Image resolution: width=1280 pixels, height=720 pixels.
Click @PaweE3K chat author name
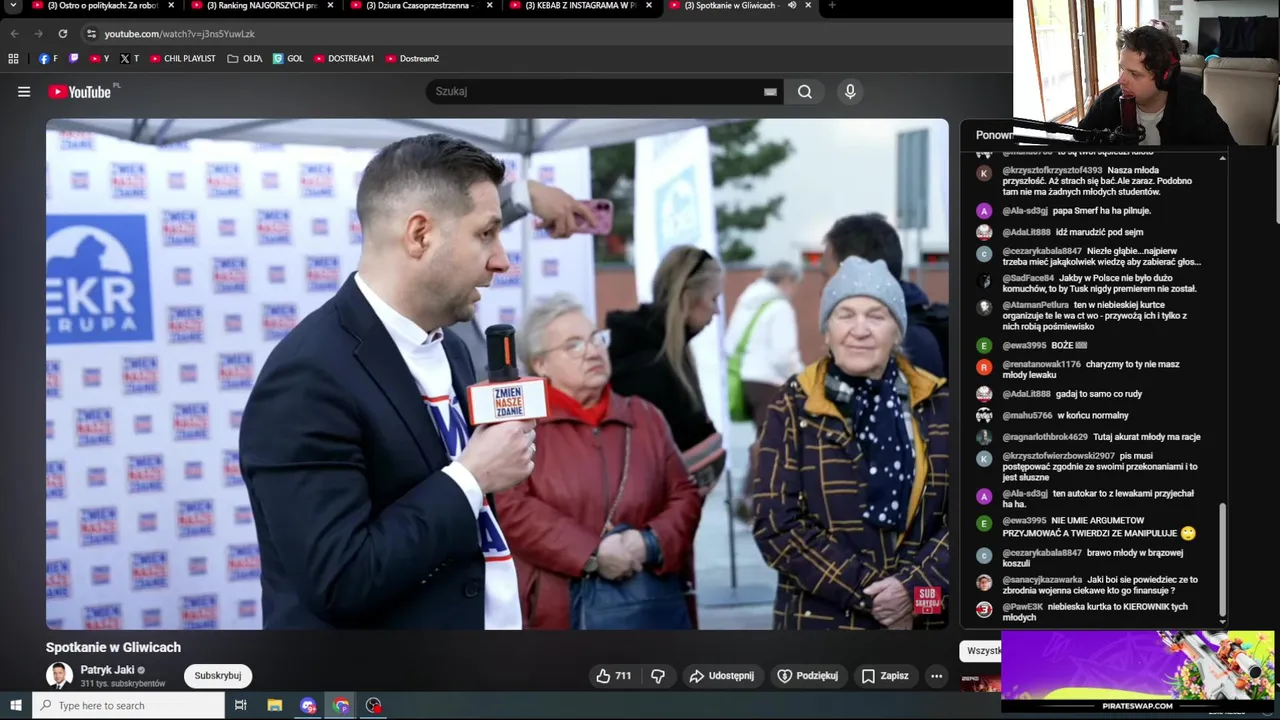coord(1023,607)
